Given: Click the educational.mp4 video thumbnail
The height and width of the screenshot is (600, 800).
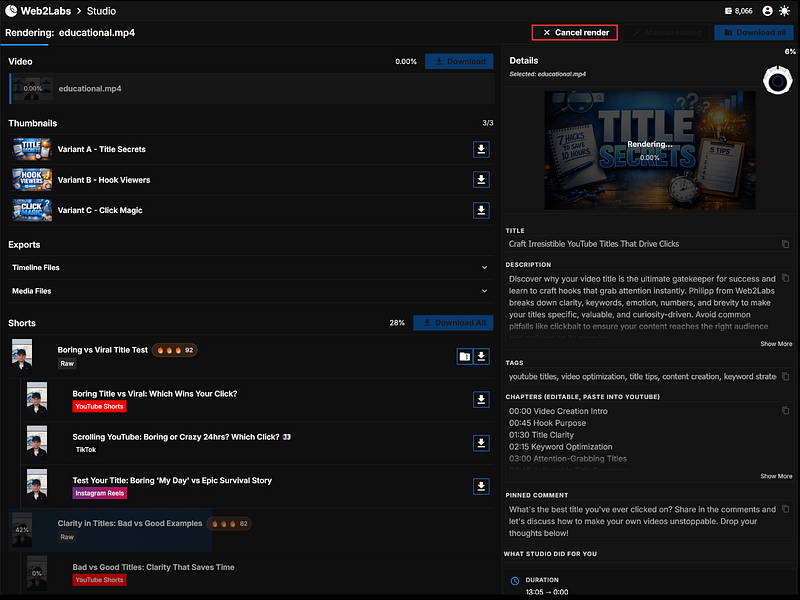Looking at the screenshot, I should pyautogui.click(x=33, y=89).
